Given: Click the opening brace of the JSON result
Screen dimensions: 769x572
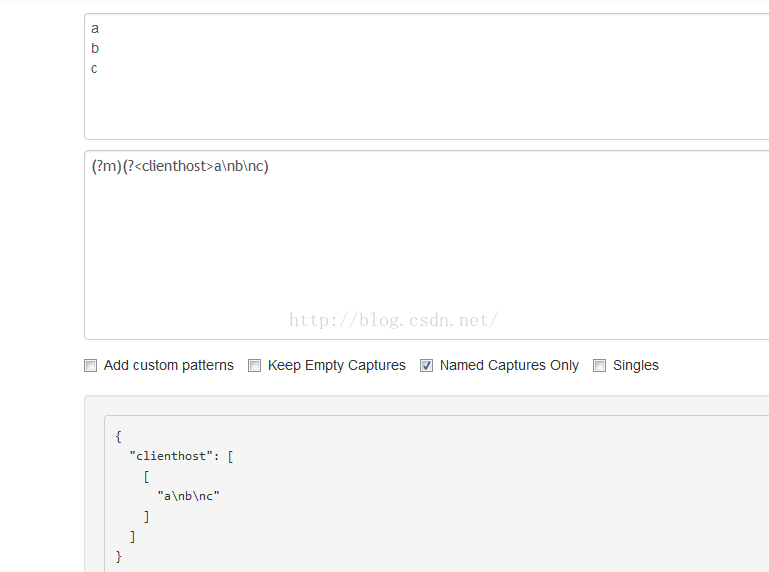Looking at the screenshot, I should 118,436.
